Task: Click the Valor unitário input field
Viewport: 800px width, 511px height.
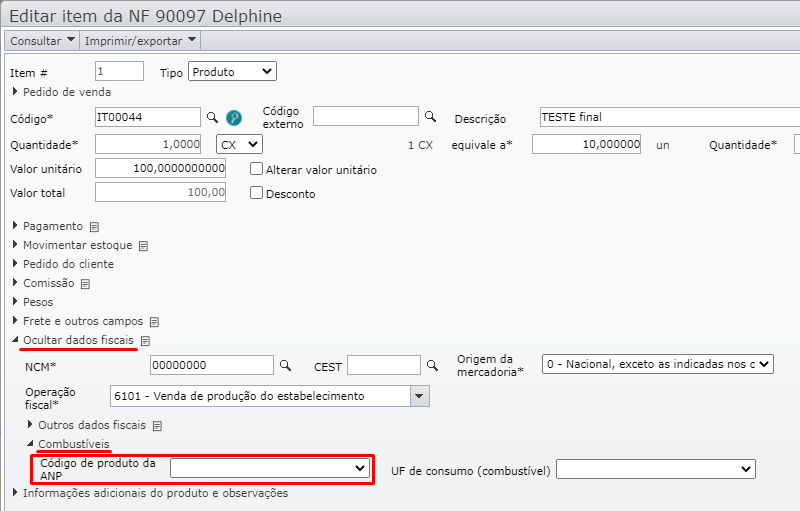Action: pos(160,168)
